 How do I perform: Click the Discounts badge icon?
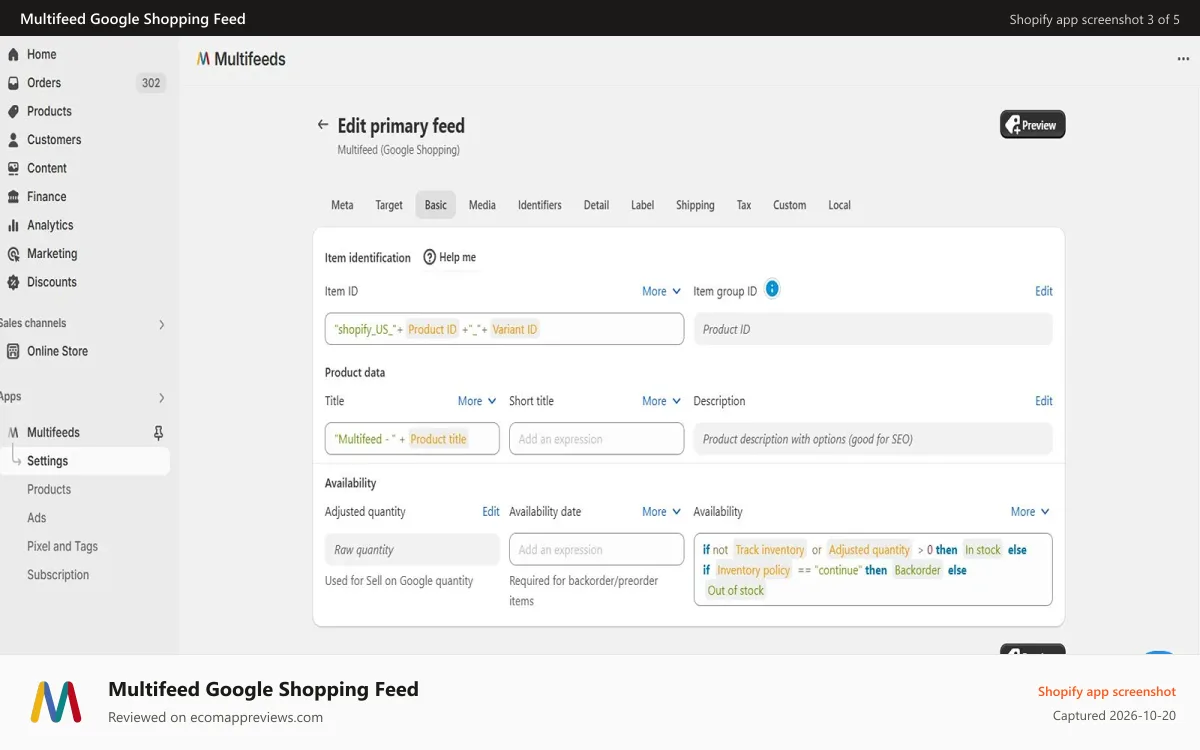point(13,282)
